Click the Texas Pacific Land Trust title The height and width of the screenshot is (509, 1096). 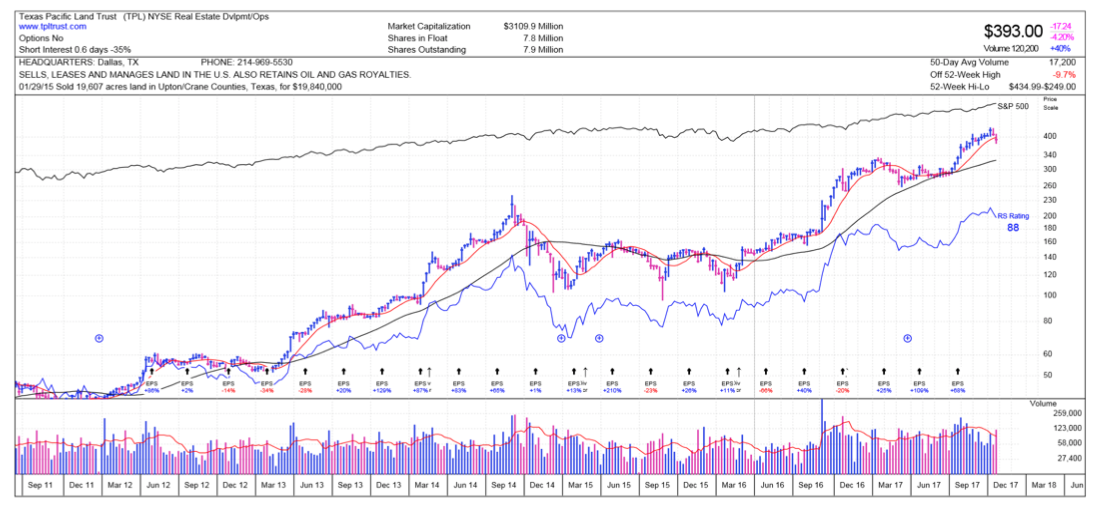(69, 15)
